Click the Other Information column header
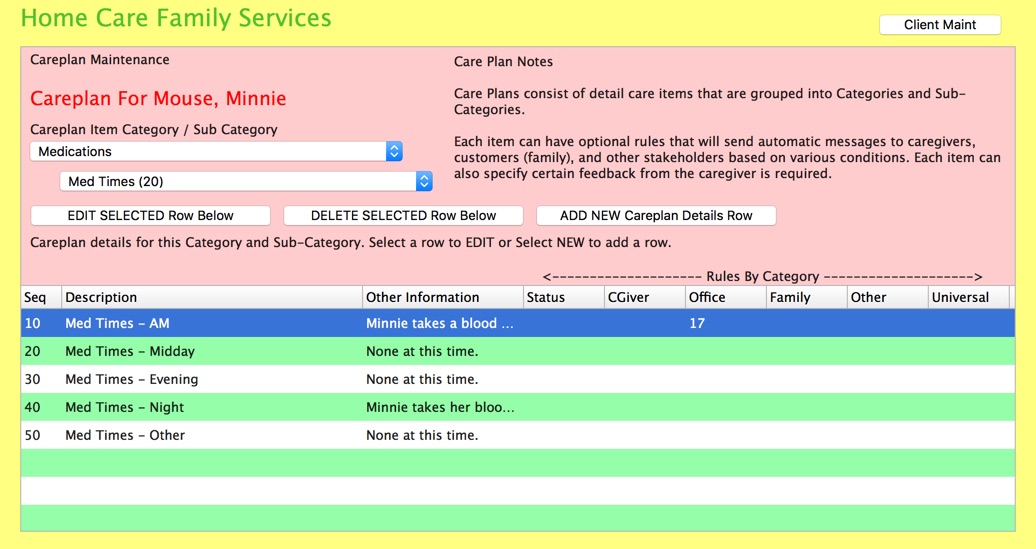The width and height of the screenshot is (1036, 549). (x=442, y=297)
